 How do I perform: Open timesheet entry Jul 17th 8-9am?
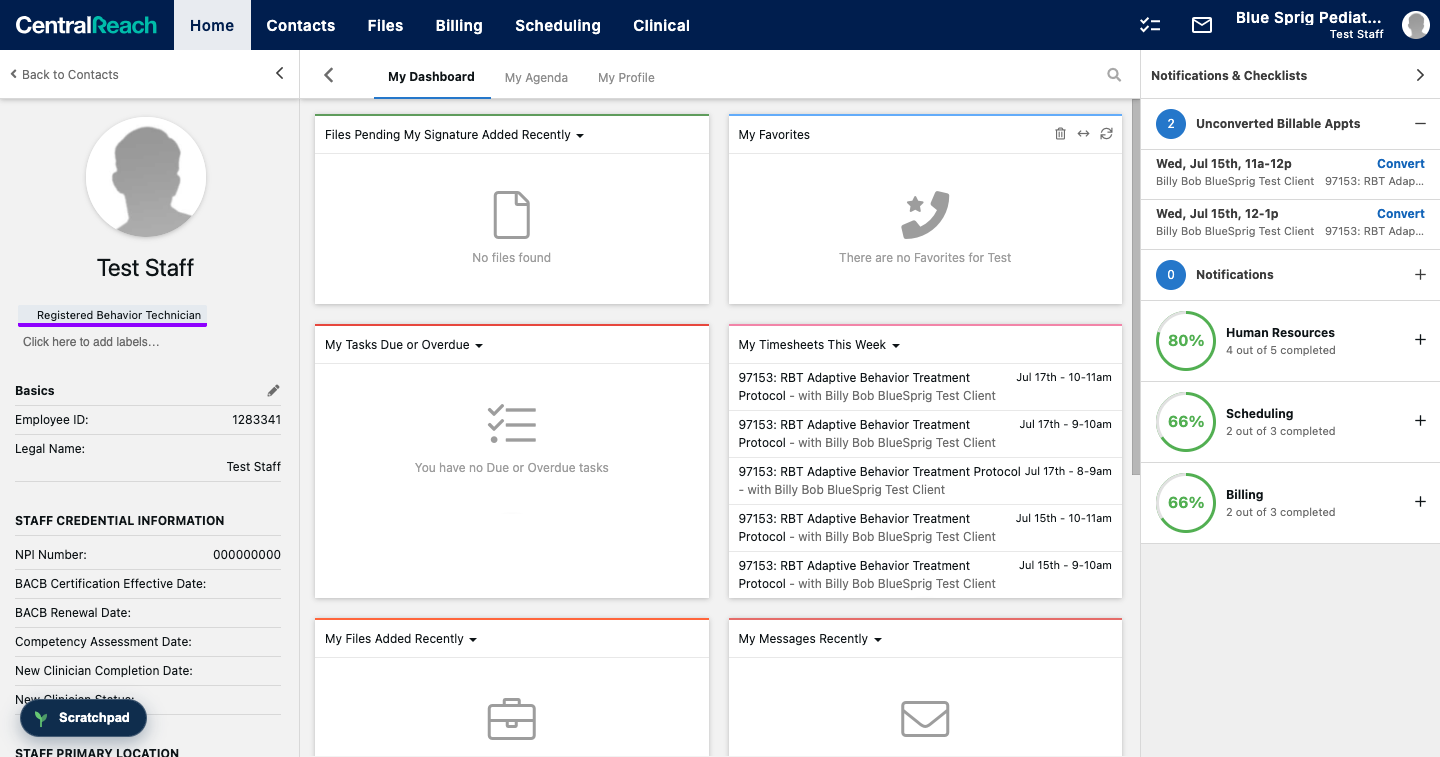(x=925, y=481)
